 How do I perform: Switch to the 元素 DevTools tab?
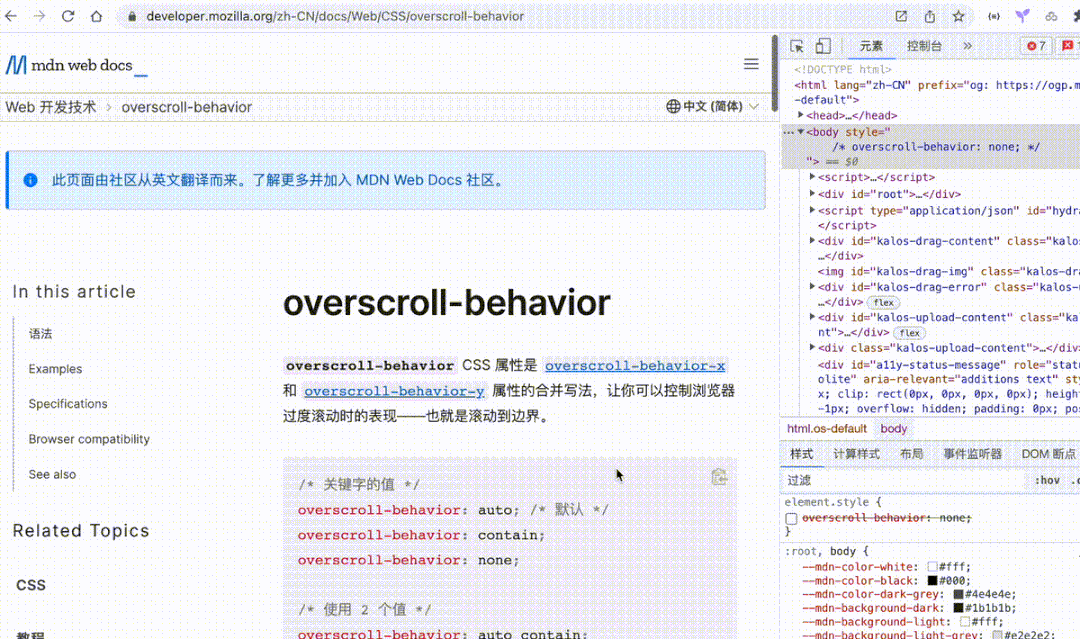pos(871,46)
